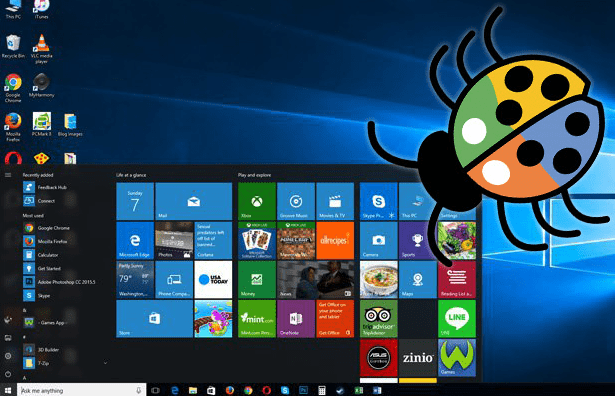The height and width of the screenshot is (396, 615).
Task: Open Mozilla Firefox in the Most used list
Action: click(45, 242)
